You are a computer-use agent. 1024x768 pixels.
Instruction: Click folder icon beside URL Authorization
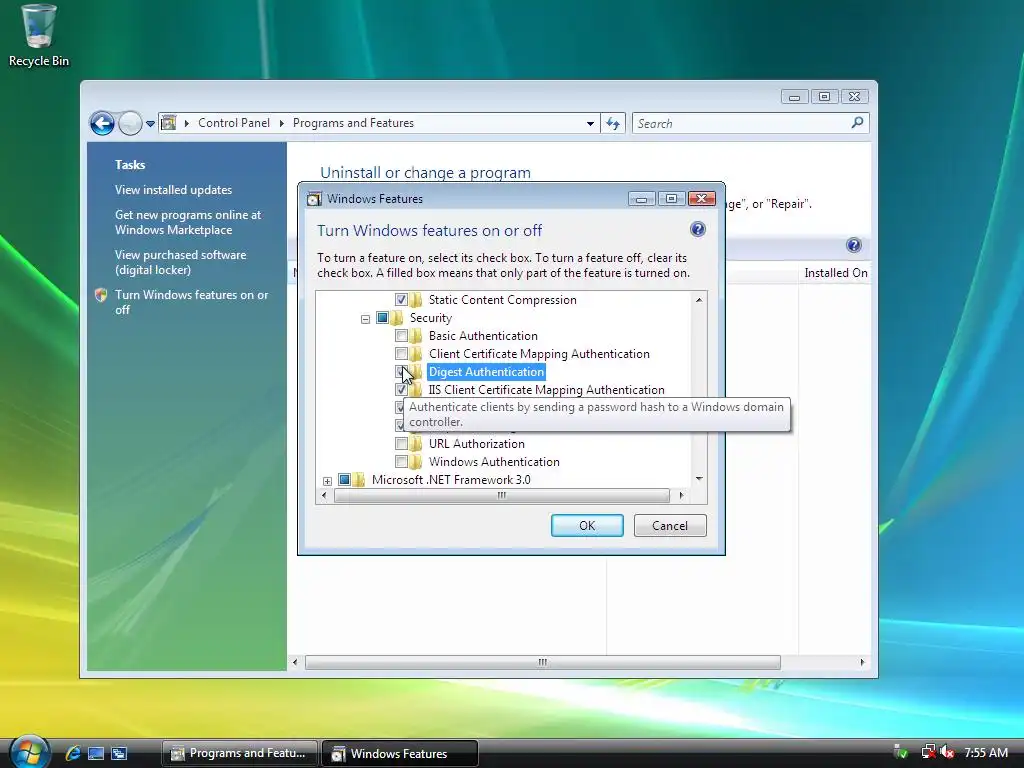(416, 444)
